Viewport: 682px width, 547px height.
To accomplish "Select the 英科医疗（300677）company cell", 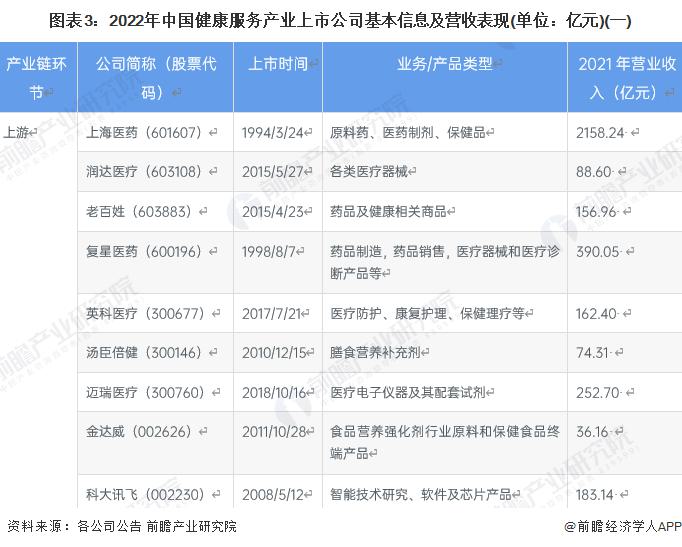I will [146, 313].
